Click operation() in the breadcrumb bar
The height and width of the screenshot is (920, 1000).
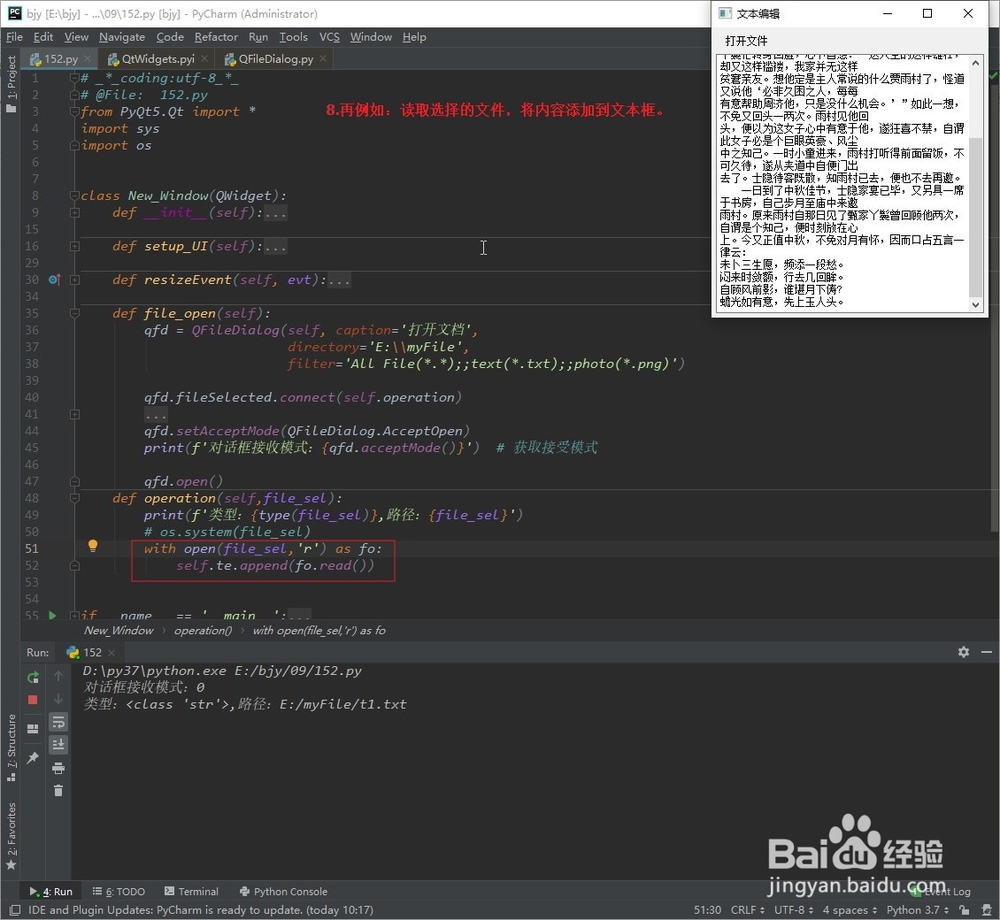click(203, 631)
